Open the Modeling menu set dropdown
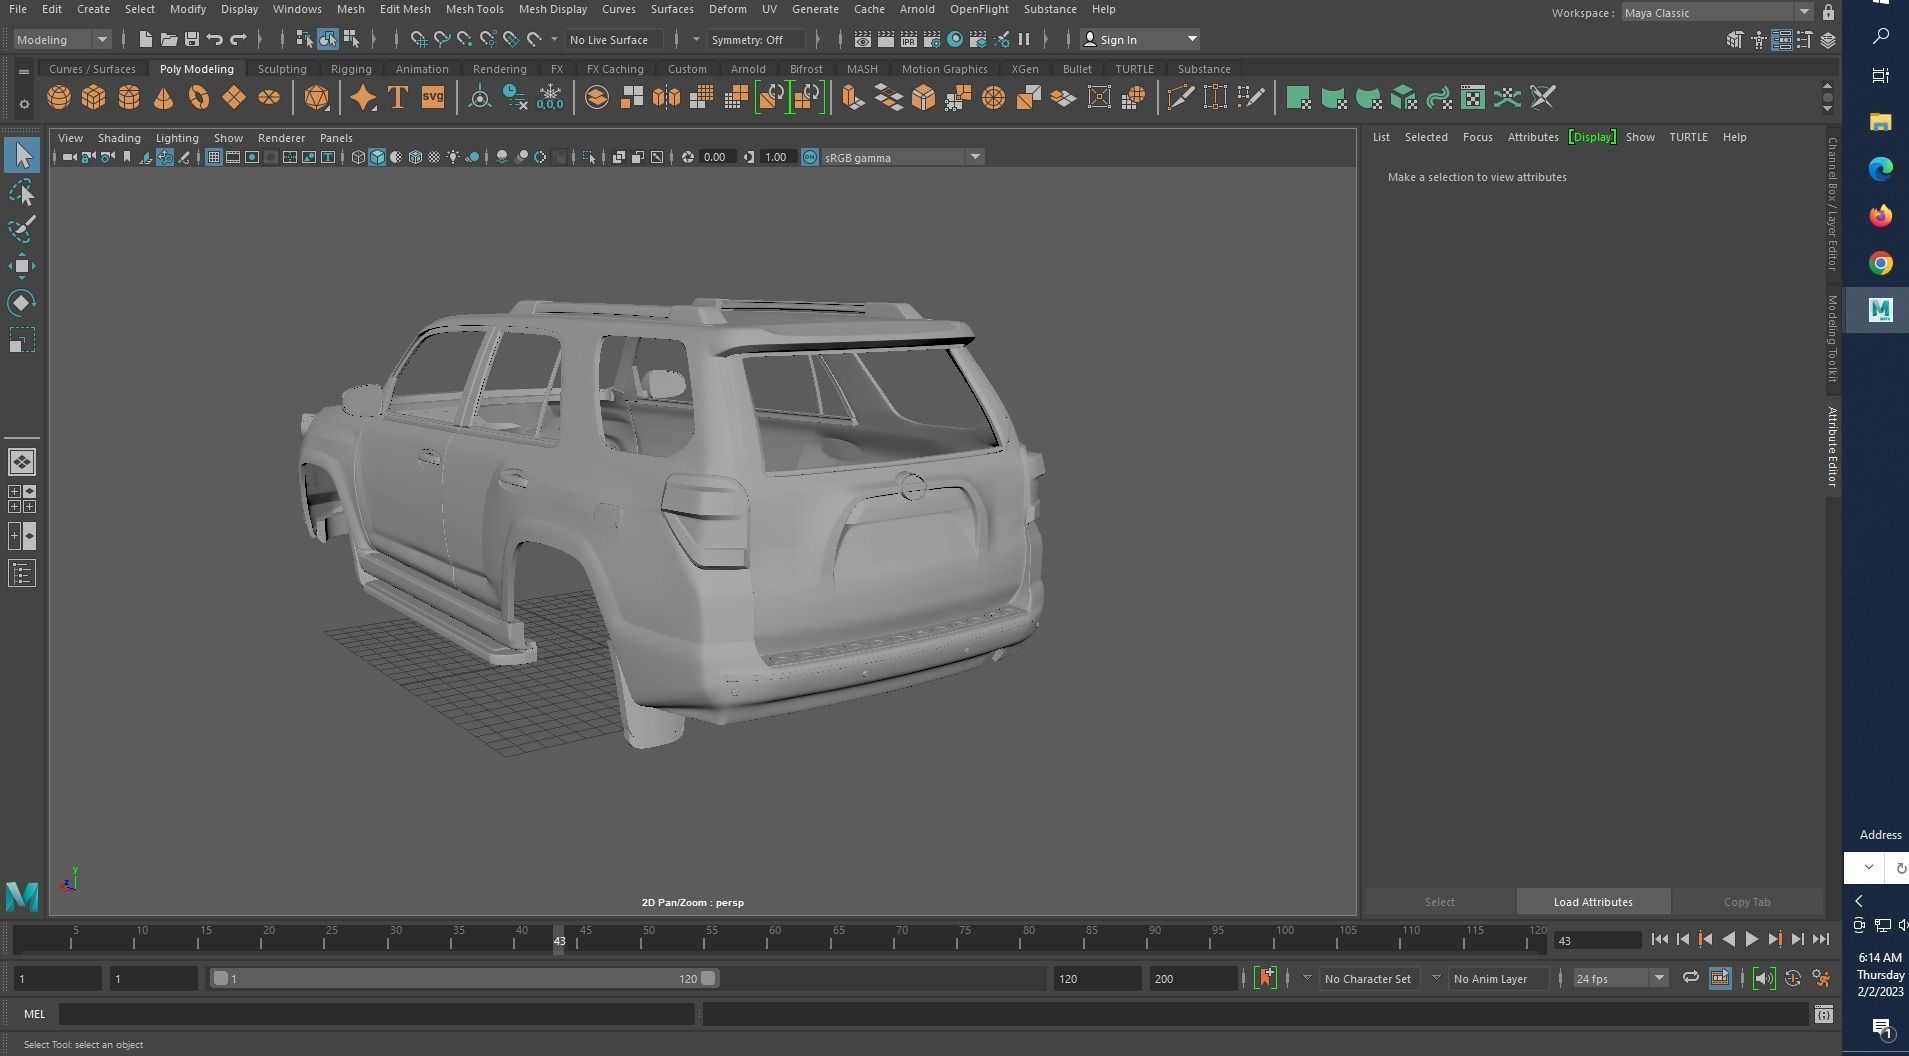Image resolution: width=1909 pixels, height=1056 pixels. pyautogui.click(x=62, y=40)
